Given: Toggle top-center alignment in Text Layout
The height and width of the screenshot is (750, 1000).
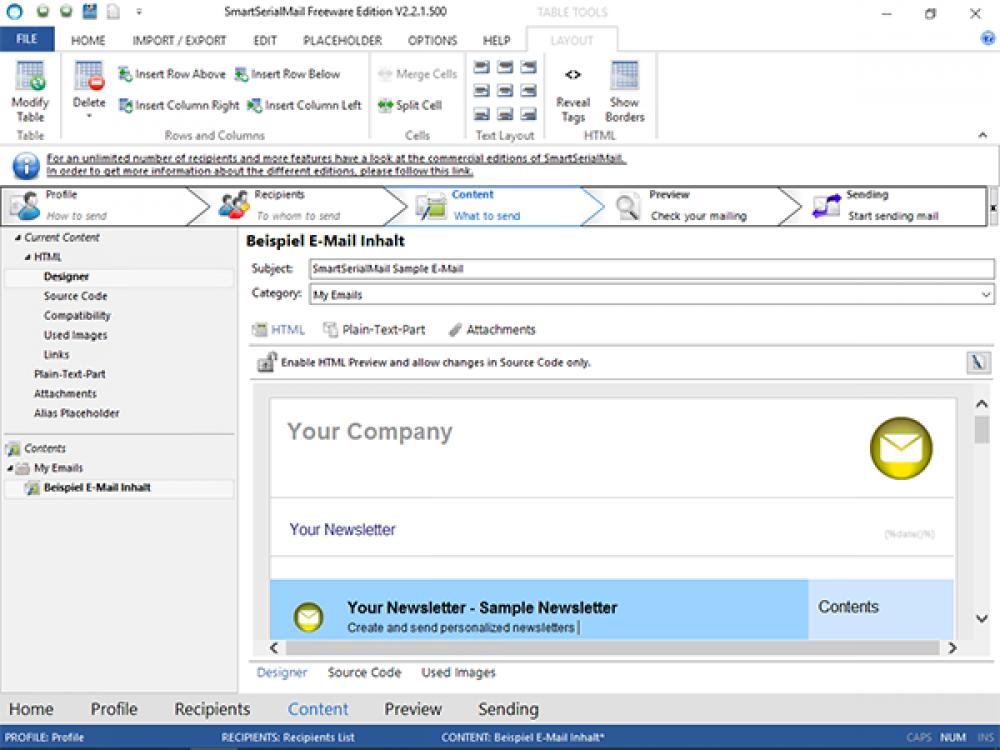Looking at the screenshot, I should [x=504, y=66].
